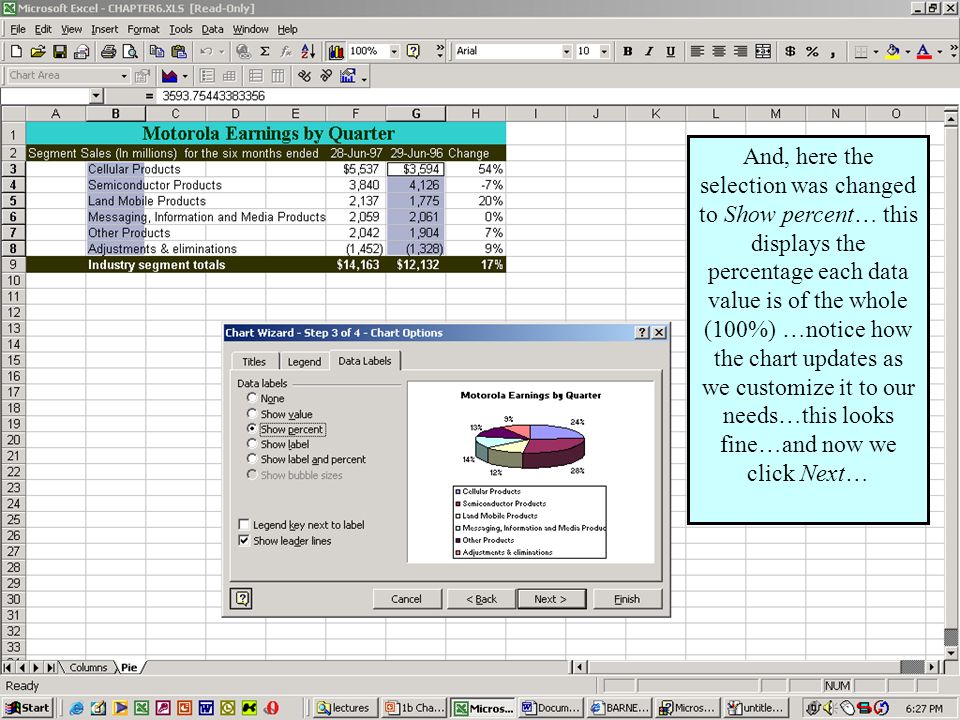Click Finish in Chart Wizard
Screen dimensions: 960x720
626,599
